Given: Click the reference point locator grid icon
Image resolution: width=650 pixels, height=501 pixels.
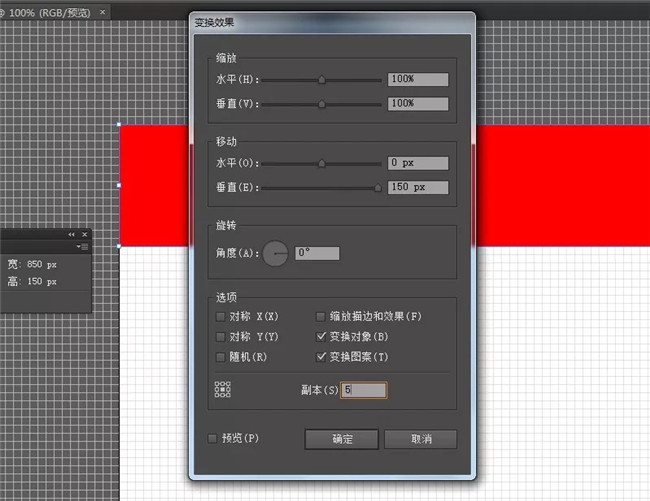Looking at the screenshot, I should tap(223, 390).
